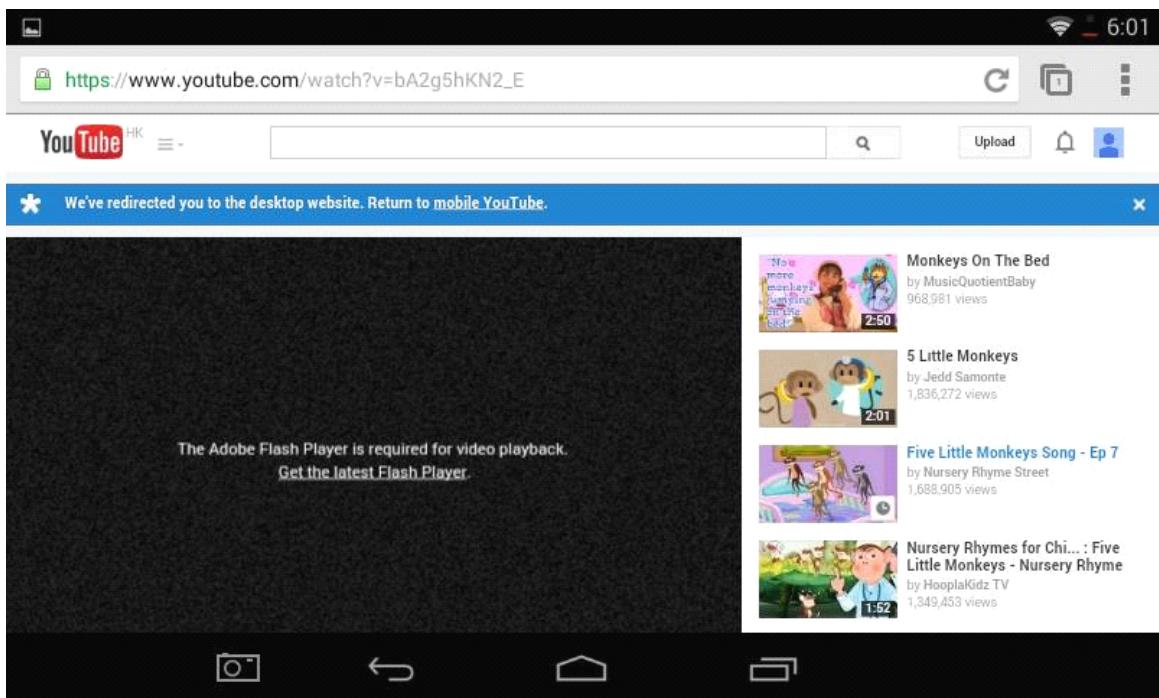The width and height of the screenshot is (1159, 698).
Task: Expand the guide menu next to YouTube logo
Action: pyautogui.click(x=170, y=144)
